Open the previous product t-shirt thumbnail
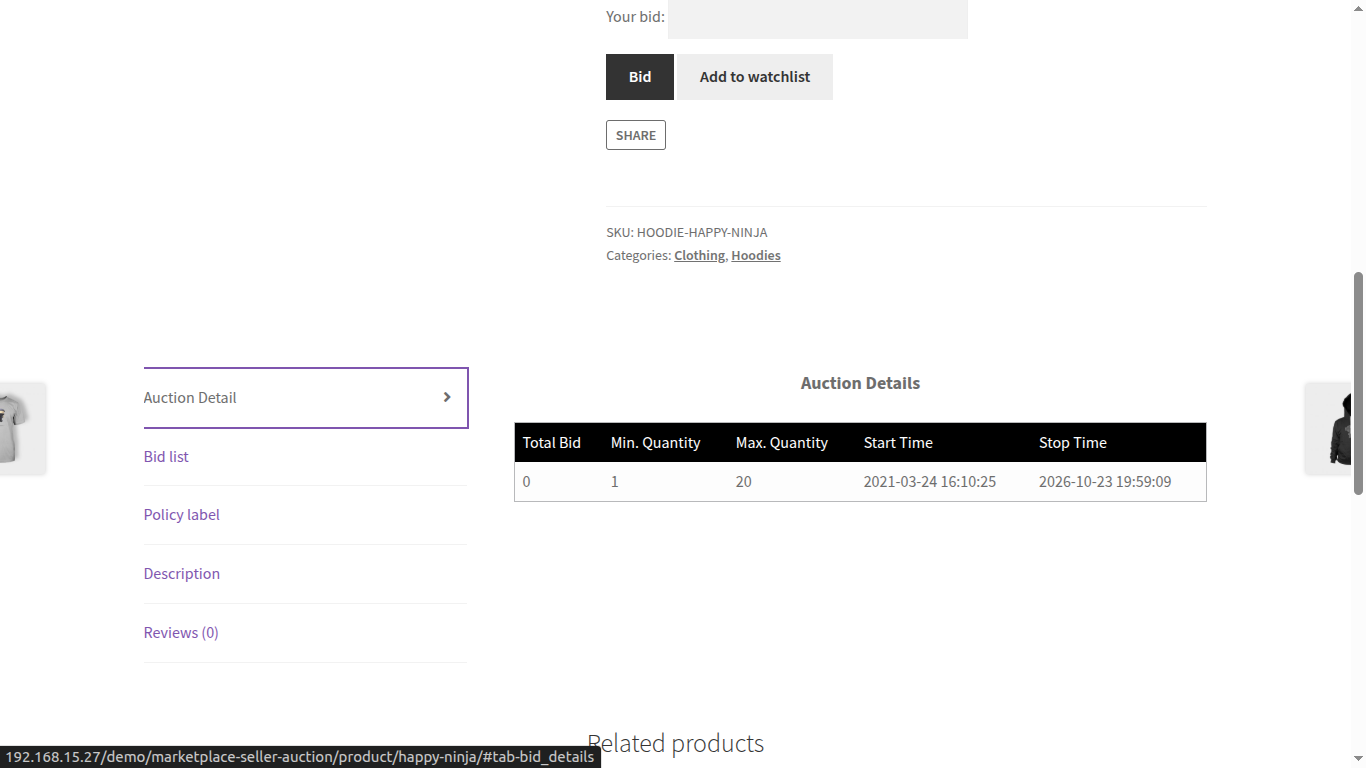The width and height of the screenshot is (1366, 768). click(x=20, y=428)
